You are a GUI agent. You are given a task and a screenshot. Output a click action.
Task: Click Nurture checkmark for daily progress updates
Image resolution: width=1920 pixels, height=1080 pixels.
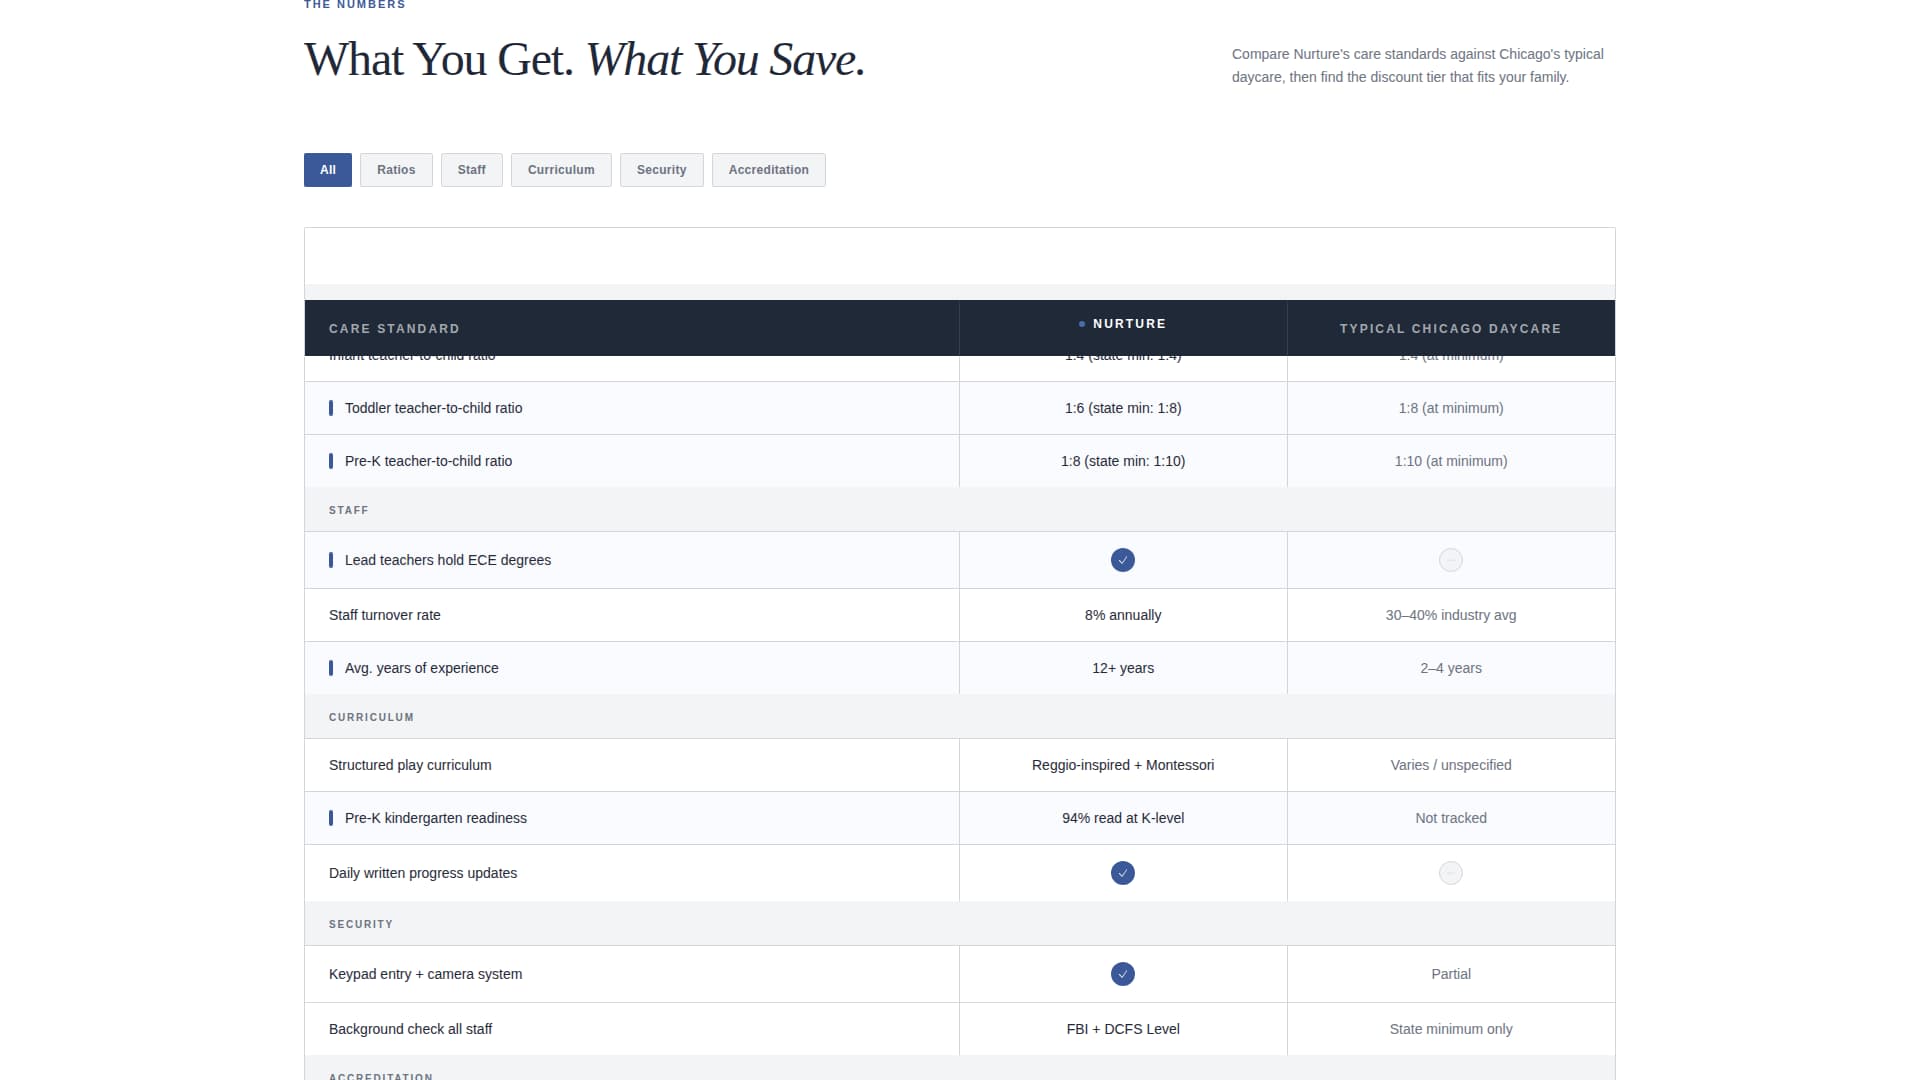coord(1123,873)
